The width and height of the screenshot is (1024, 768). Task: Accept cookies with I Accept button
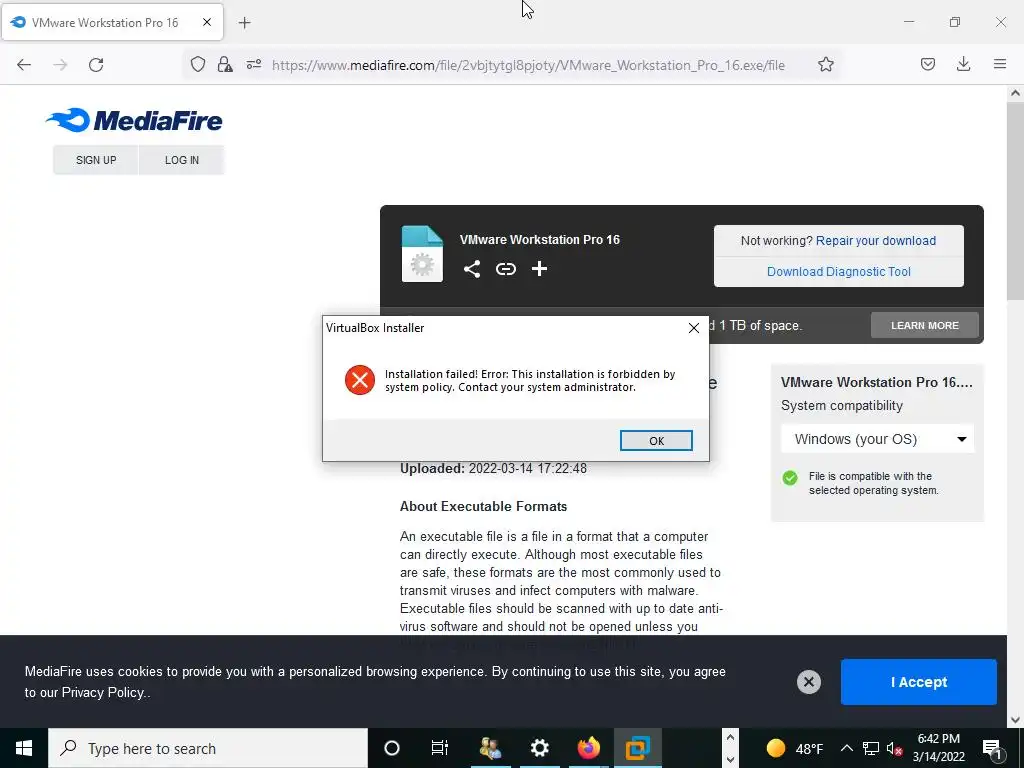[x=918, y=682]
